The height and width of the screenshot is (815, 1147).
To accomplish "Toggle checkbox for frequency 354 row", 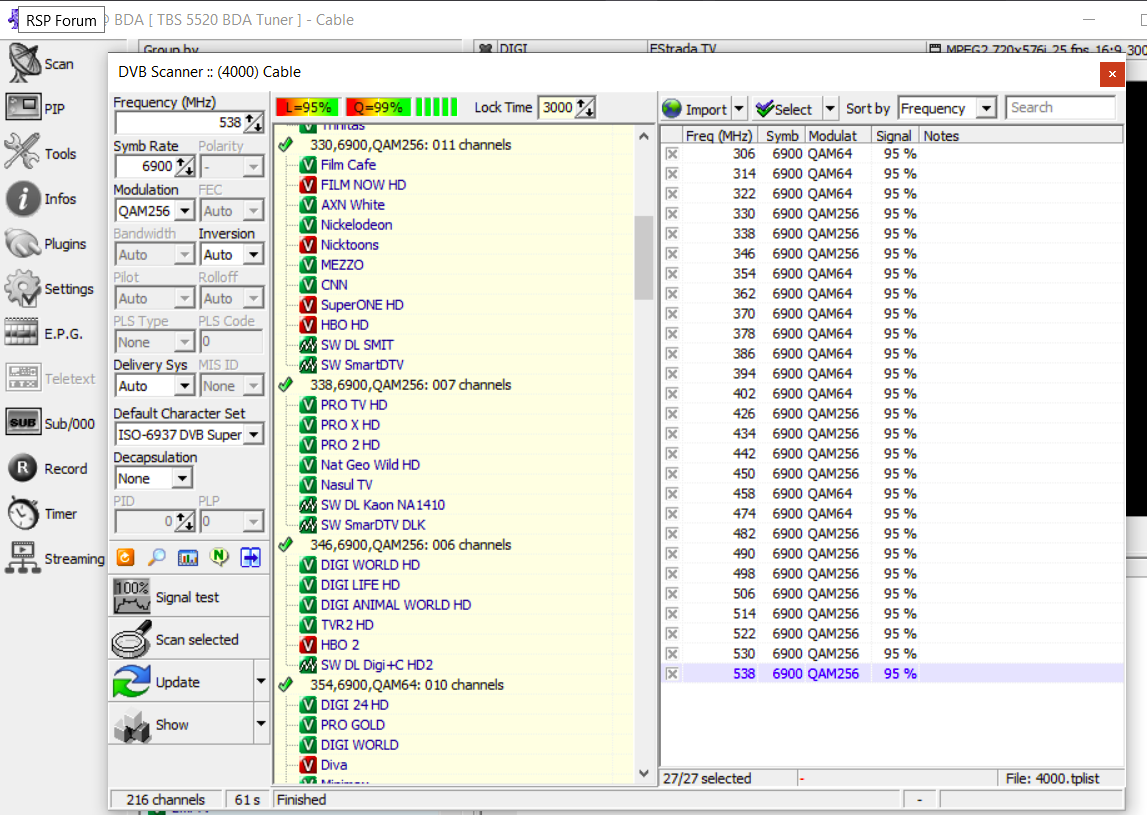I will [x=672, y=274].
